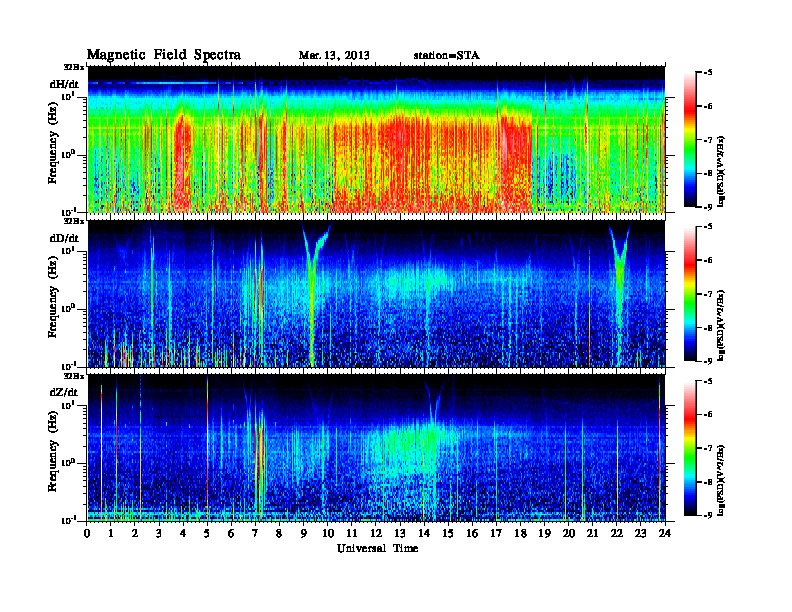The height and width of the screenshot is (612, 792).
Task: Click the "13" tick on the time axis
Action: pyautogui.click(x=400, y=533)
